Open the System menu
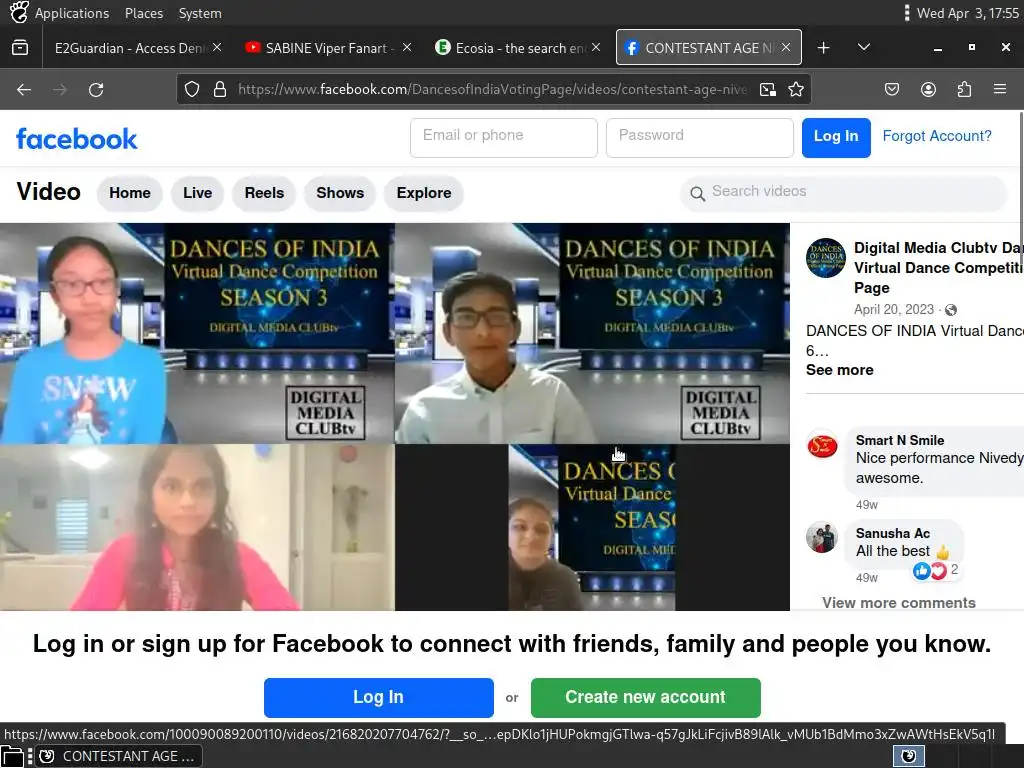 pyautogui.click(x=200, y=13)
